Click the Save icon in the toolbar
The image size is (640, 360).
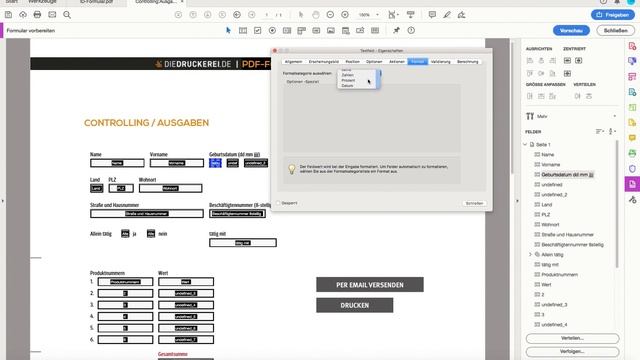pyautogui.click(x=8, y=15)
